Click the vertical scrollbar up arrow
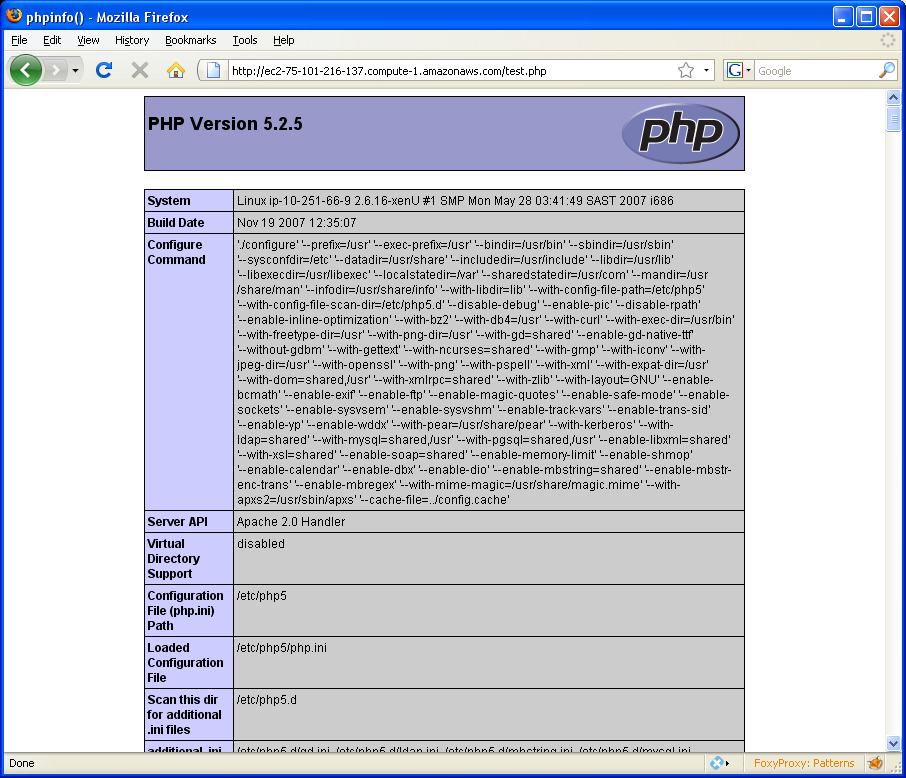Image resolution: width=906 pixels, height=778 pixels. point(893,97)
